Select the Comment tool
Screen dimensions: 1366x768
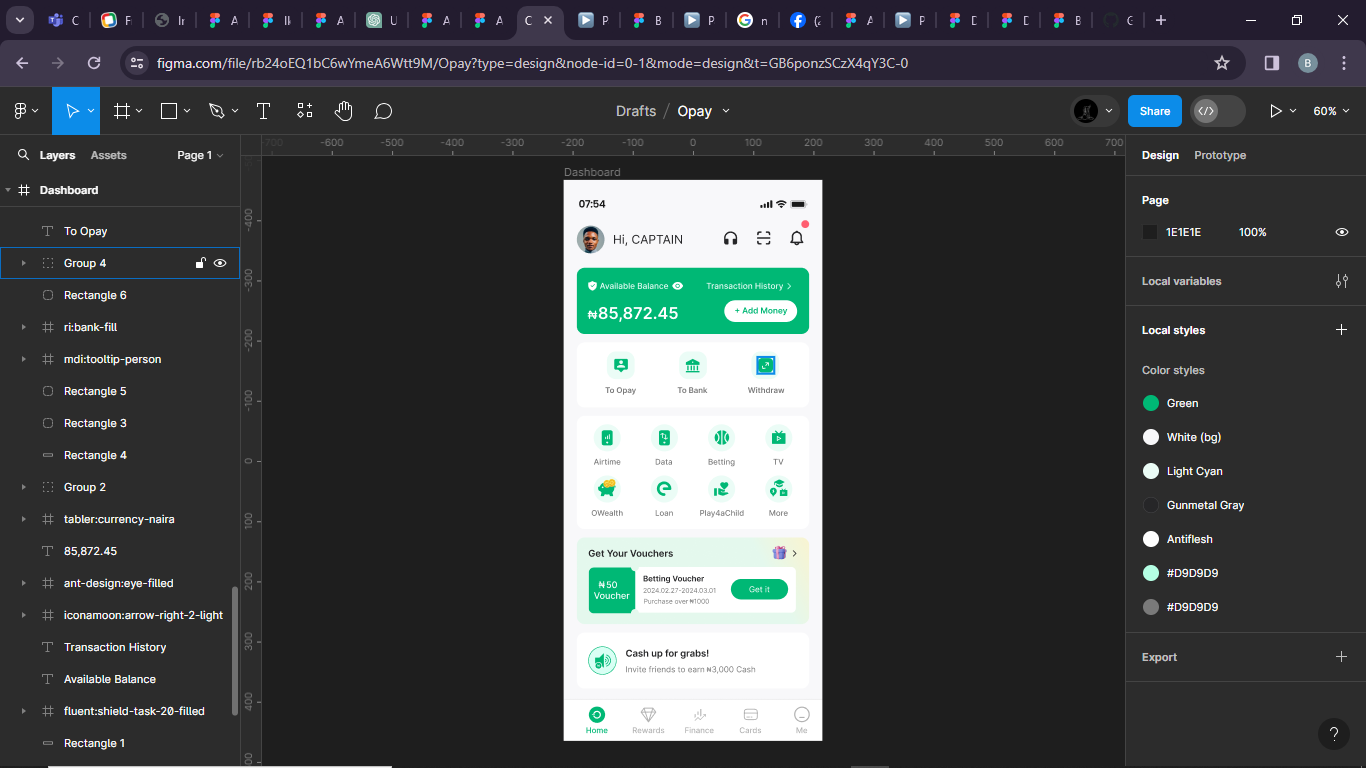pyautogui.click(x=383, y=111)
